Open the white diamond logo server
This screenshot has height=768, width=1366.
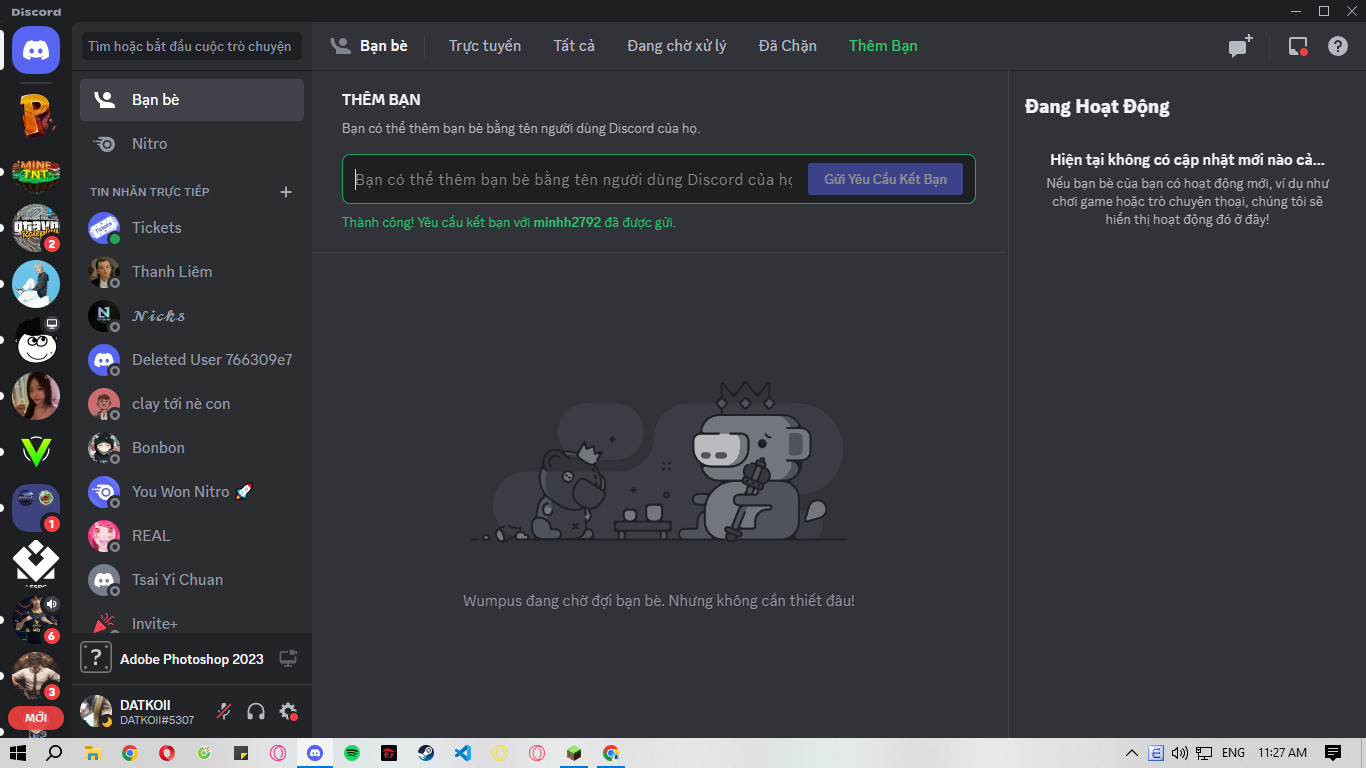36,564
